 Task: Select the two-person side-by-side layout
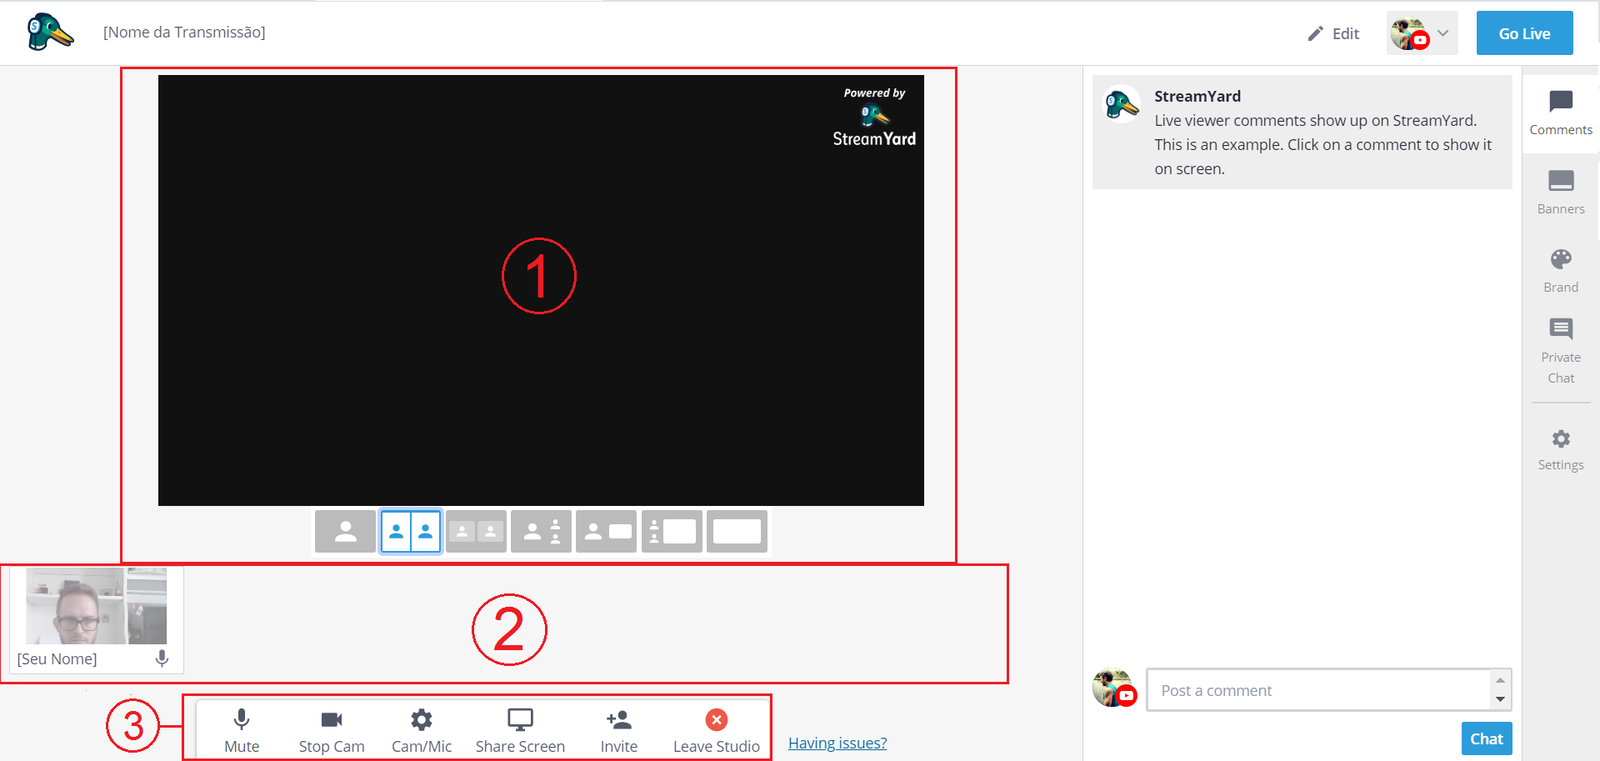coord(411,532)
